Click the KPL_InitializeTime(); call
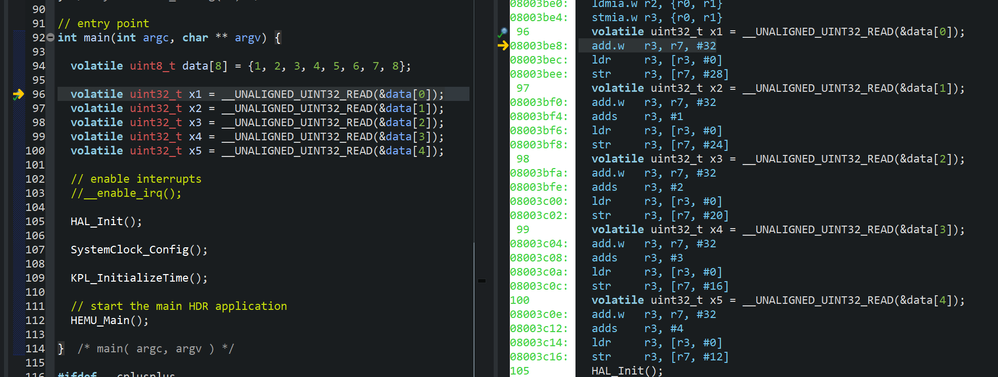Screen dimensions: 998x377 point(139,278)
